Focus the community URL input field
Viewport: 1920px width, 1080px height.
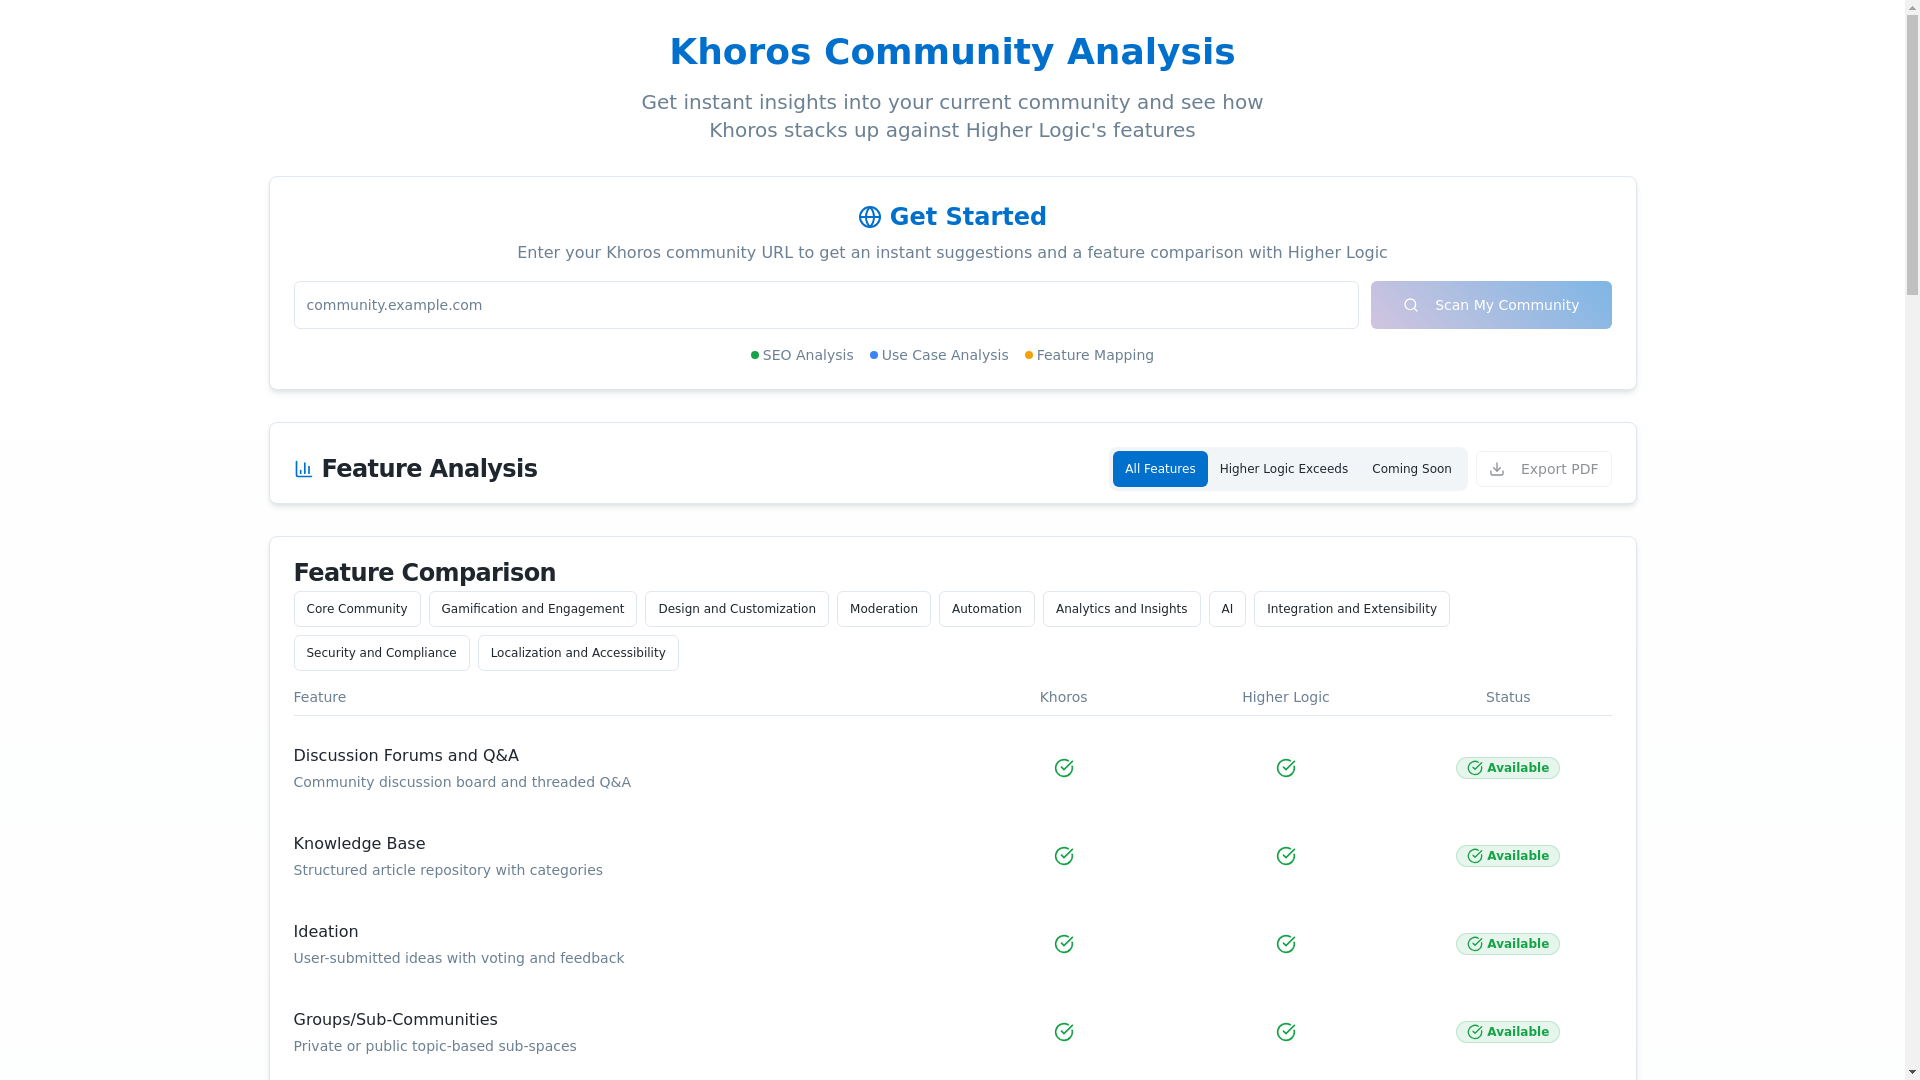tap(826, 305)
